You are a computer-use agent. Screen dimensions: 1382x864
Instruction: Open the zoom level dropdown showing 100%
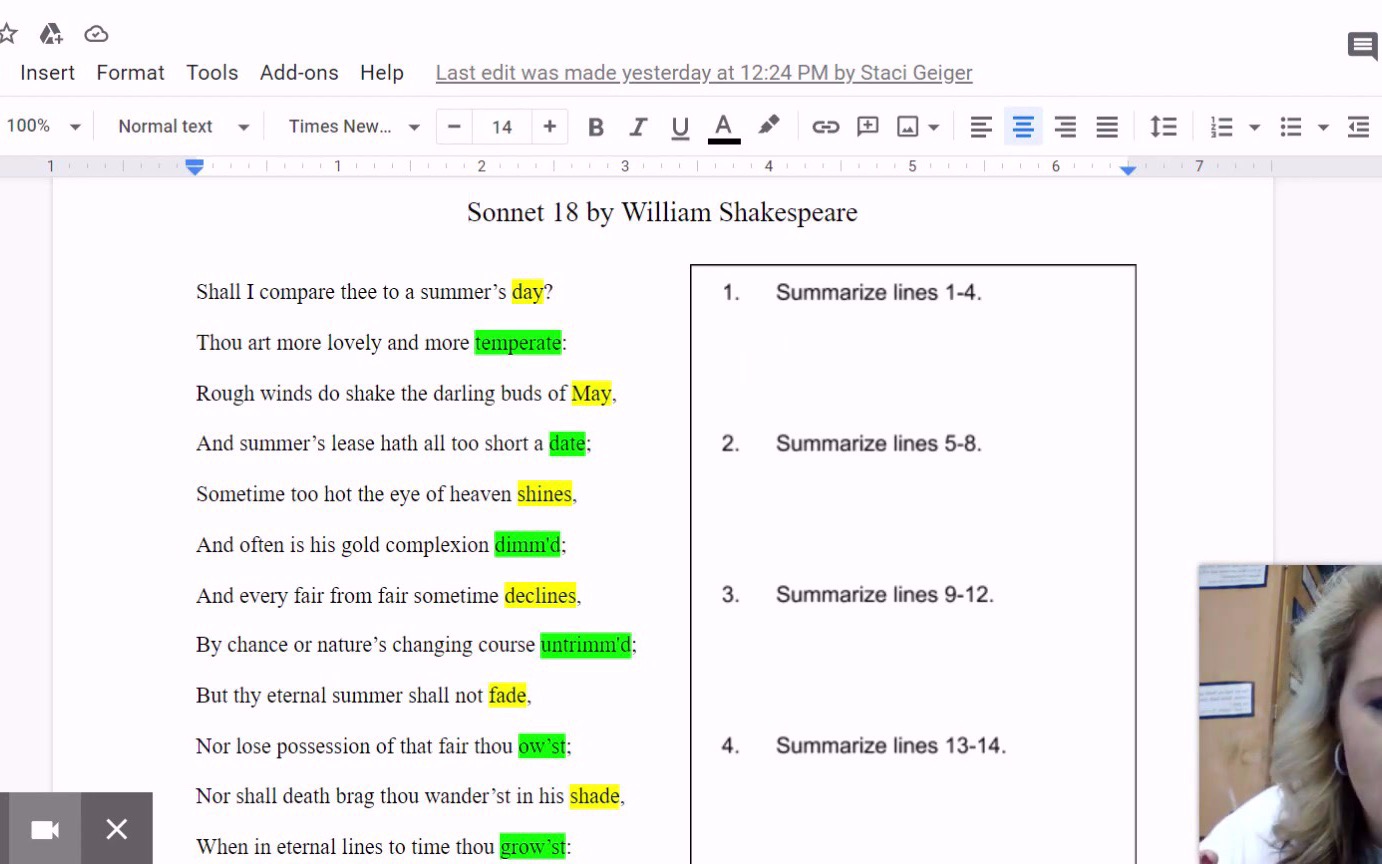42,126
